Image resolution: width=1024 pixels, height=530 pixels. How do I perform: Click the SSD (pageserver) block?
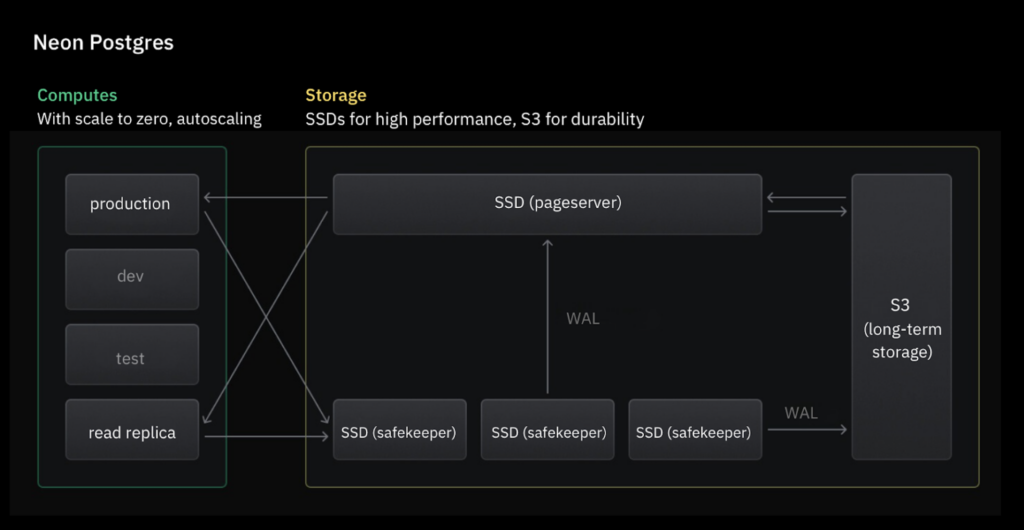tap(547, 204)
